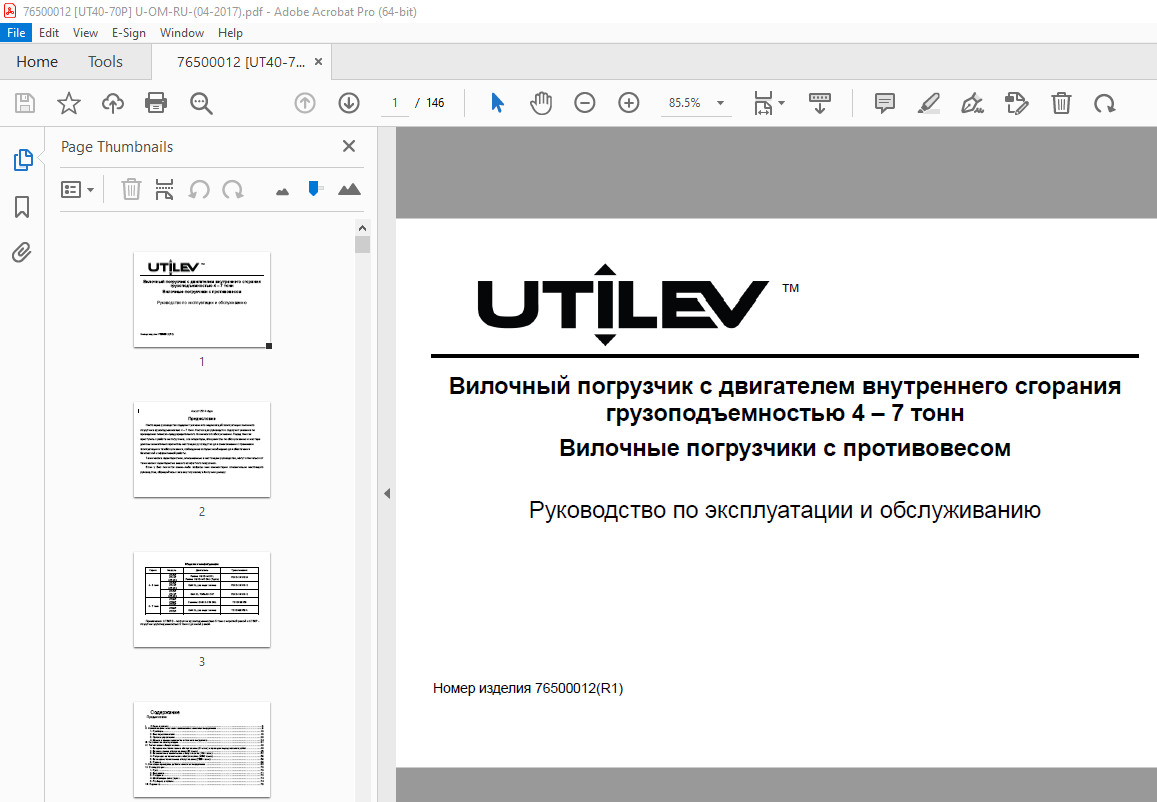Click the fit page width icon
Screen dimensions: 1157x802
[763, 103]
